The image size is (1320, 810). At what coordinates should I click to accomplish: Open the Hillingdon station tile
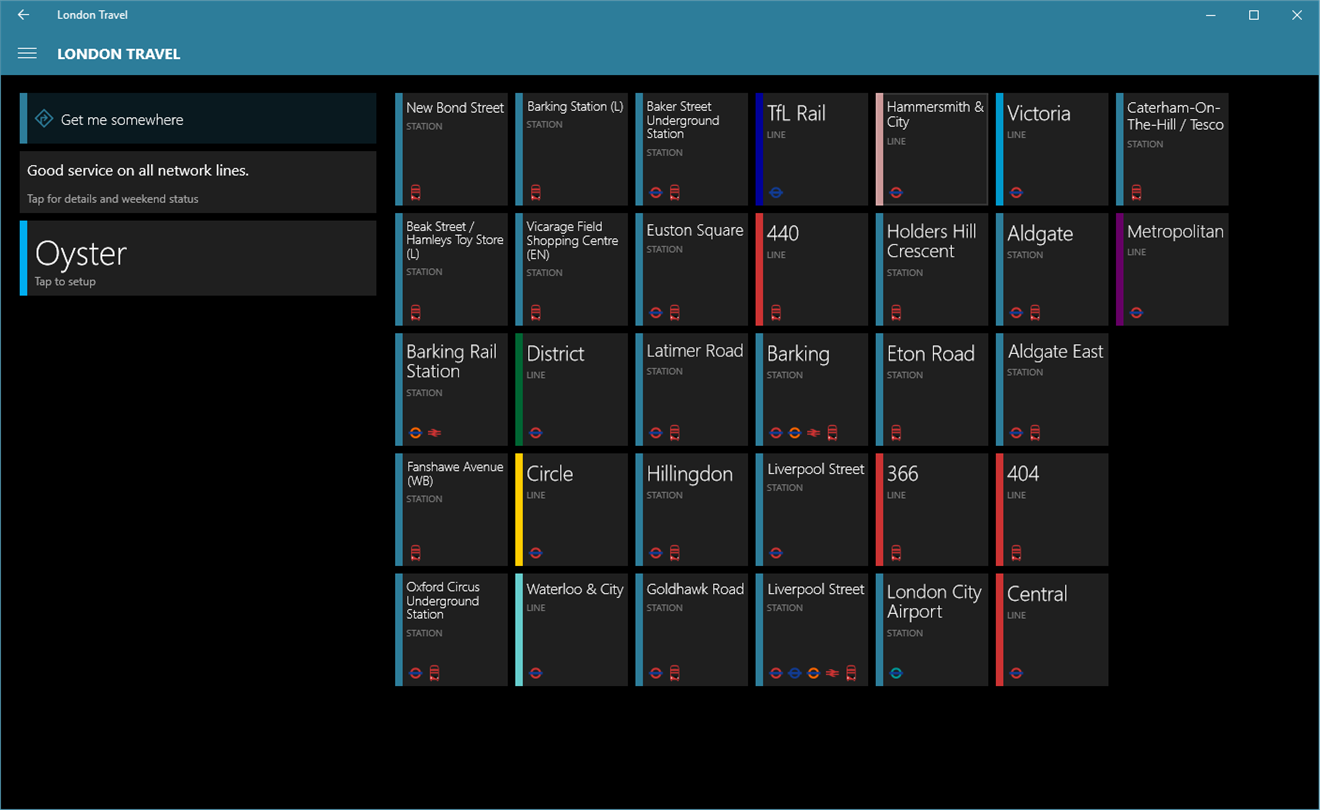coord(692,510)
